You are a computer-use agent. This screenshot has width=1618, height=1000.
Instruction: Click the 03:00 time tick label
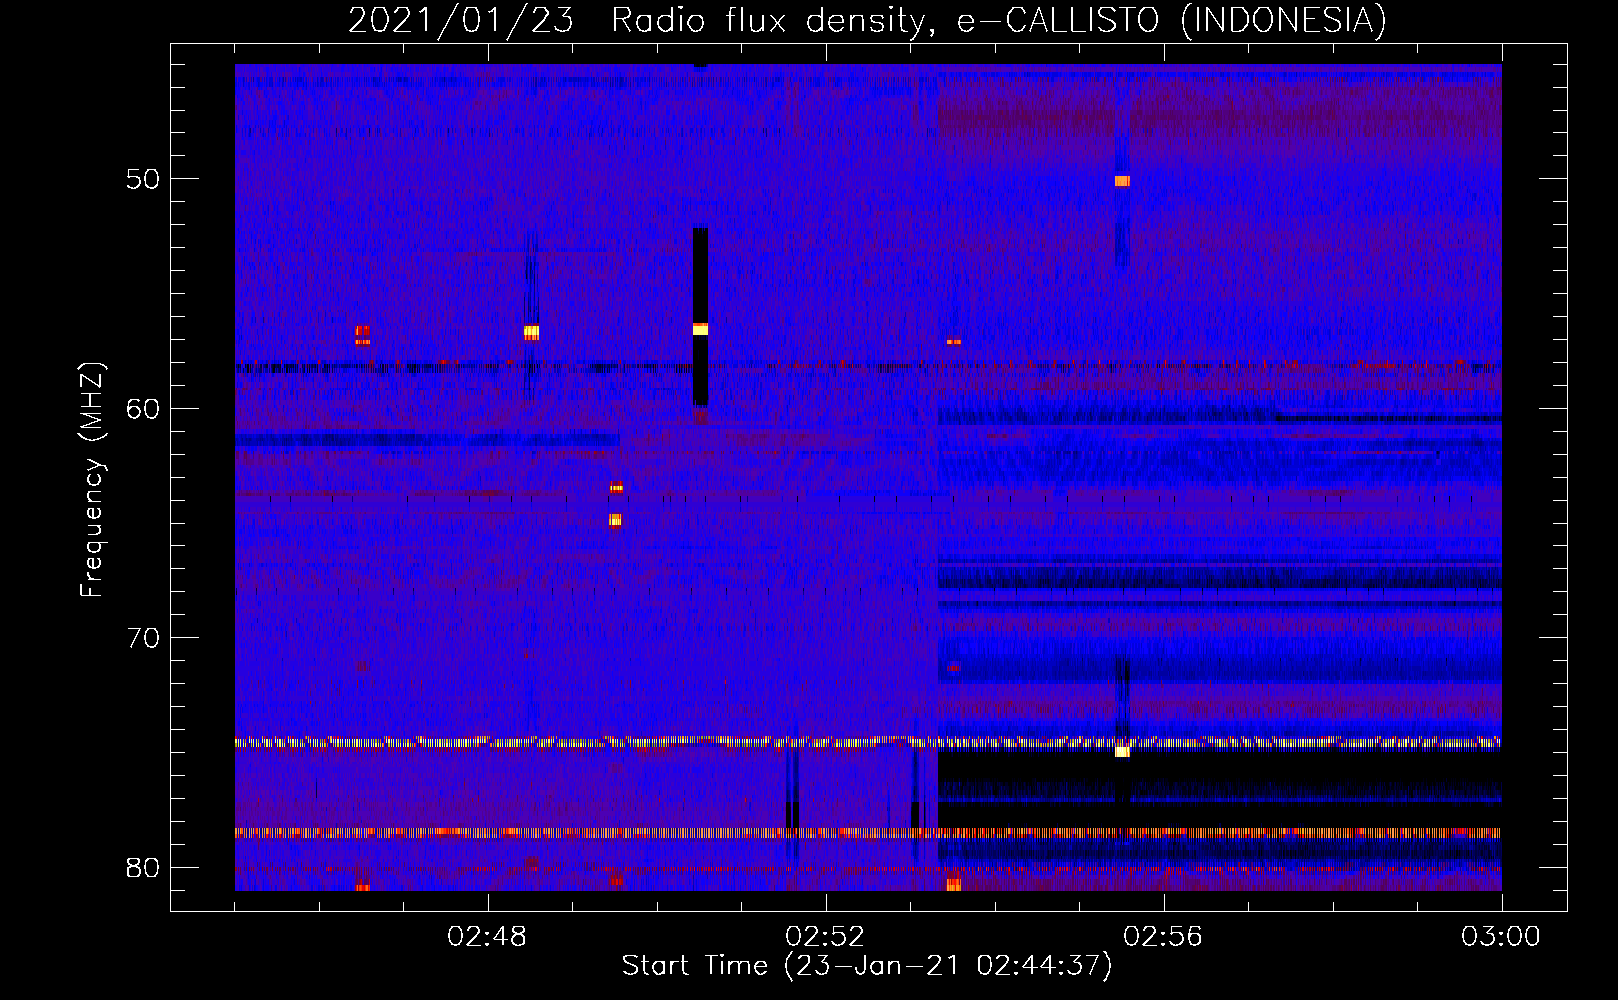pos(1500,937)
